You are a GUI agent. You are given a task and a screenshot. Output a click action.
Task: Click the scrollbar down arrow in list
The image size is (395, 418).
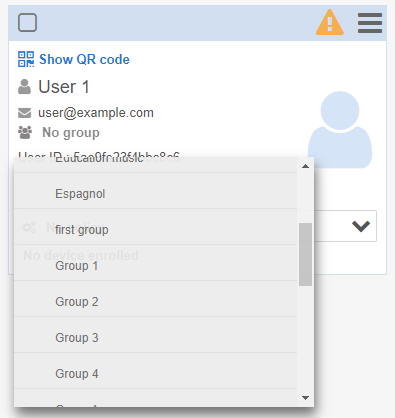tap(305, 398)
